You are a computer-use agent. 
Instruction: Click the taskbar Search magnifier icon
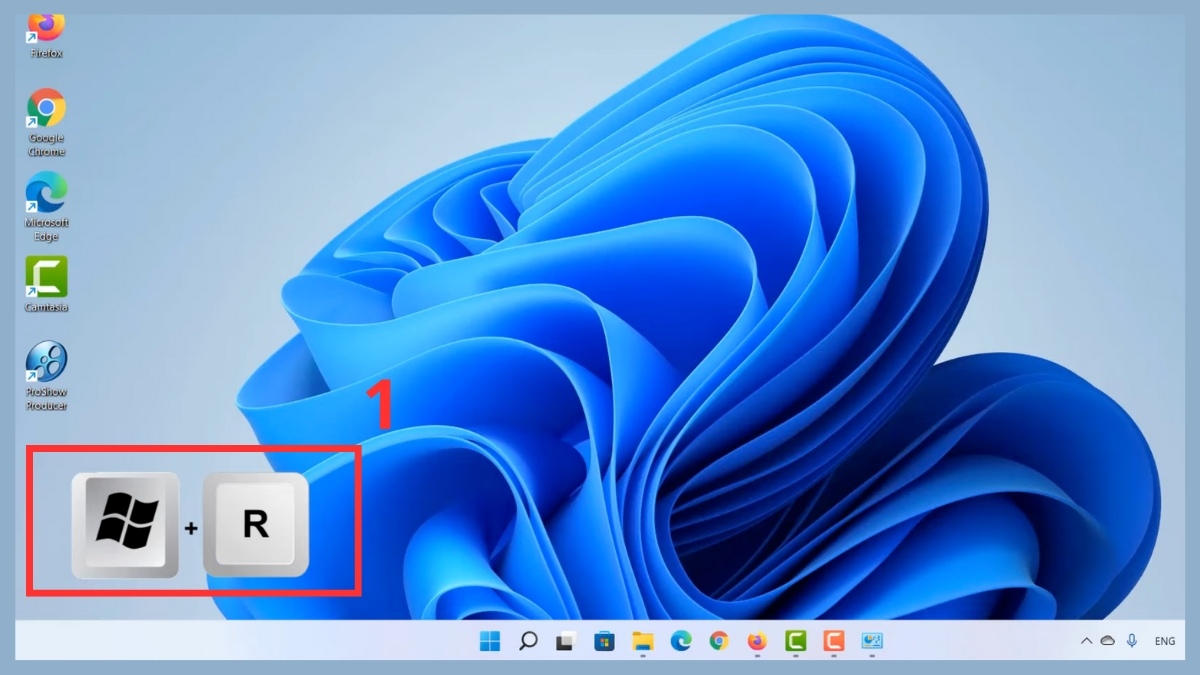[528, 641]
